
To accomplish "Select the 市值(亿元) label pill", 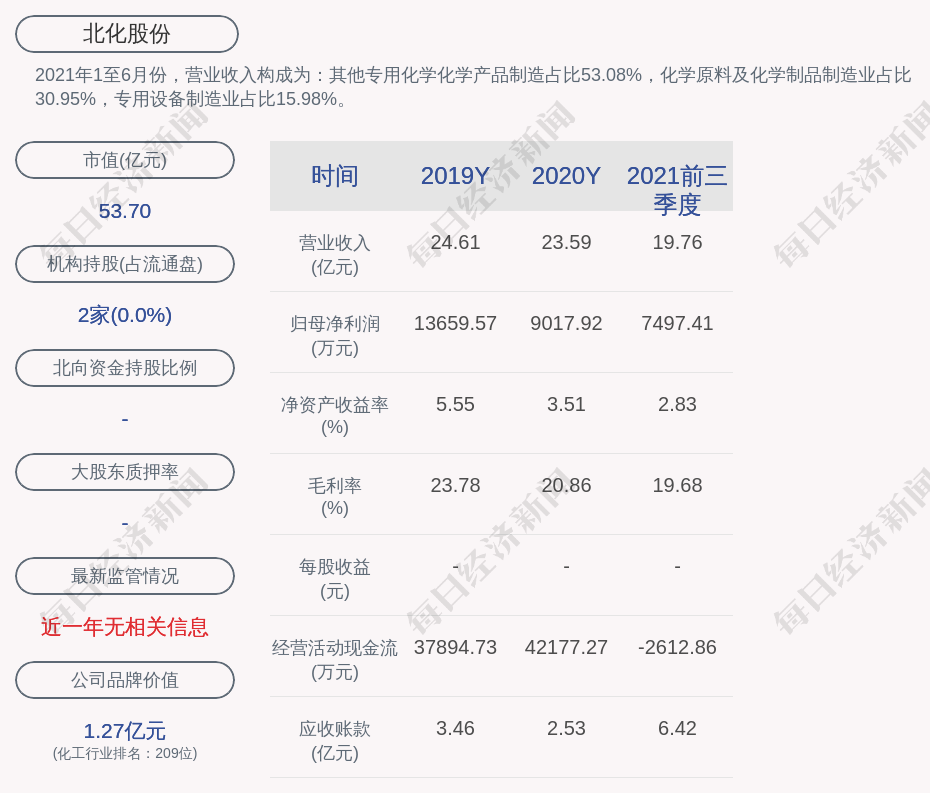I will pos(125,160).
